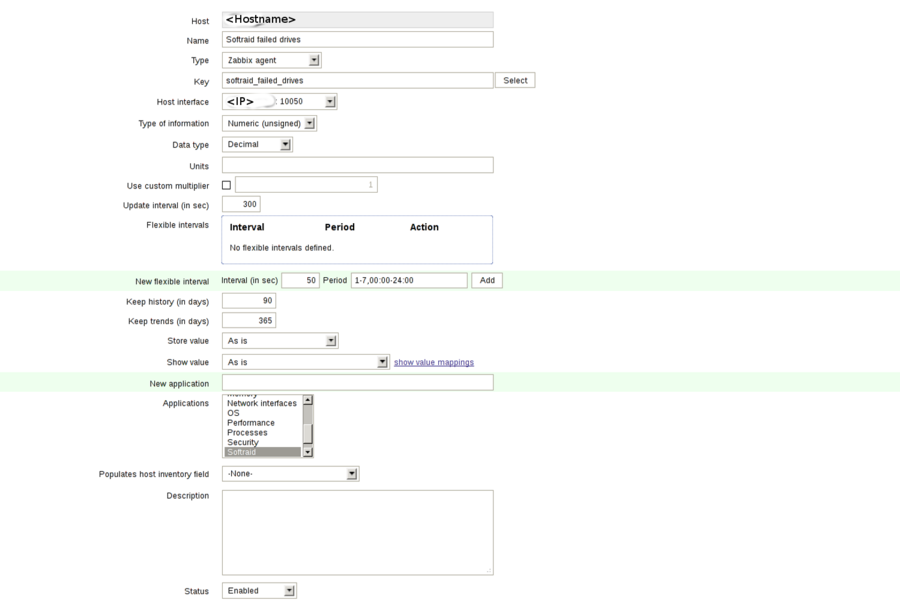Open the Type dropdown showing Zabbix agent
The image size is (900, 600).
pyautogui.click(x=271, y=60)
